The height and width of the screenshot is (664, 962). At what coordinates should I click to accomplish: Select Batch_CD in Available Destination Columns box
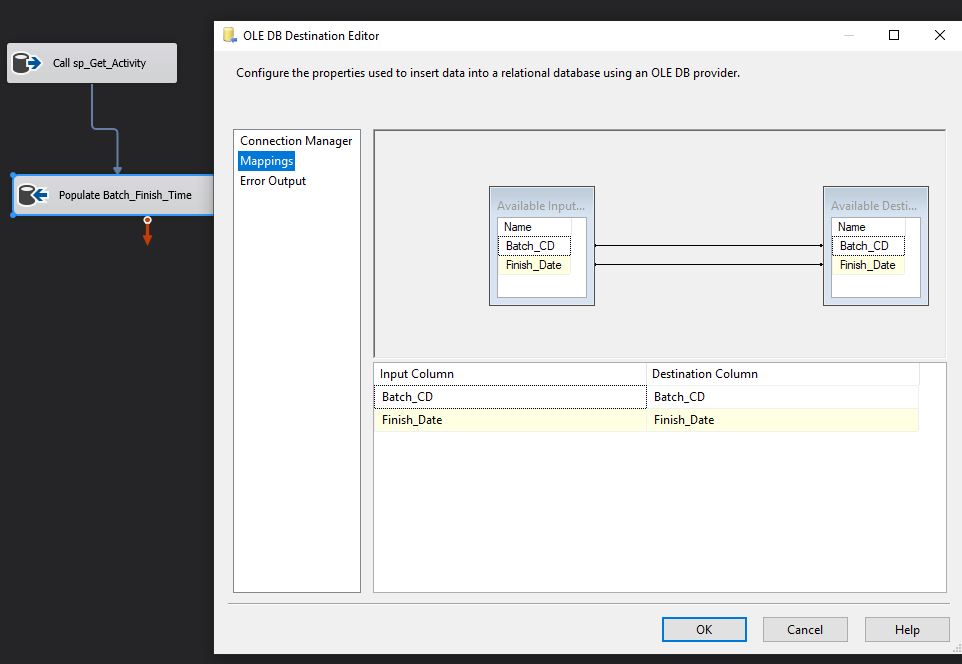(867, 246)
